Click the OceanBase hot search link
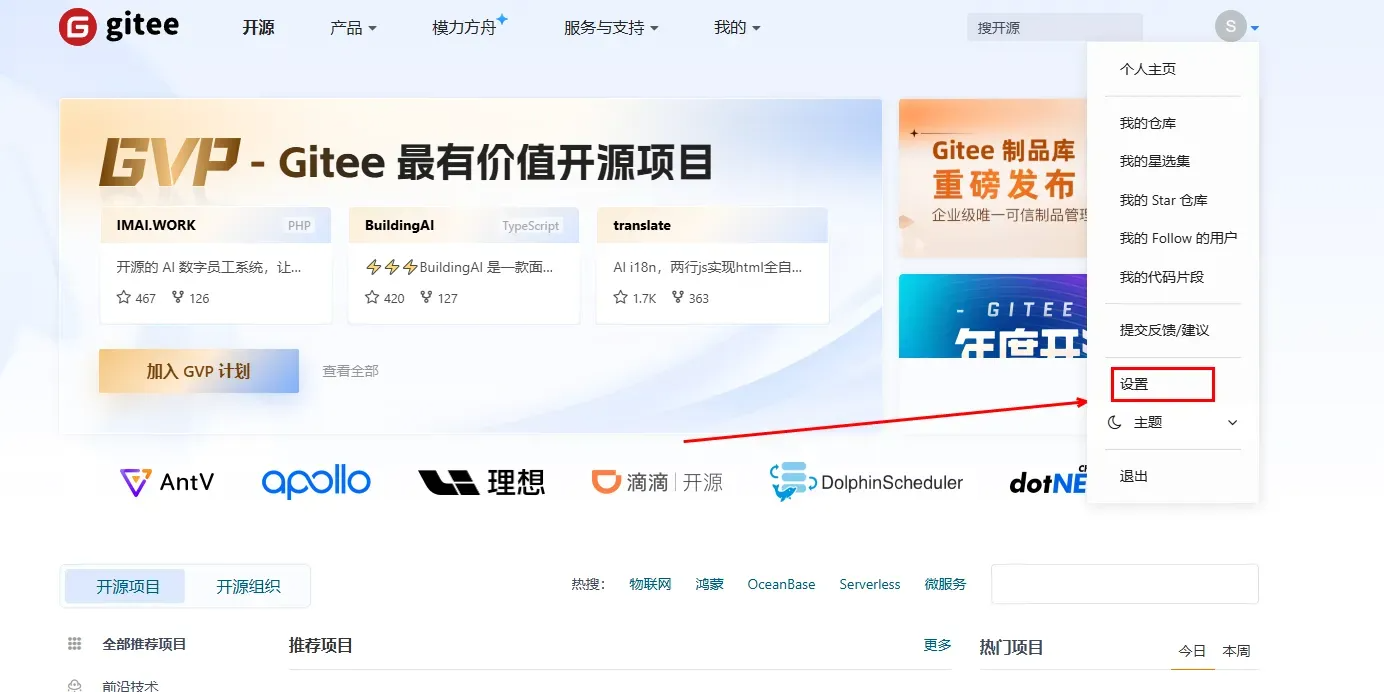Viewport: 1384px width, 692px height. click(781, 584)
